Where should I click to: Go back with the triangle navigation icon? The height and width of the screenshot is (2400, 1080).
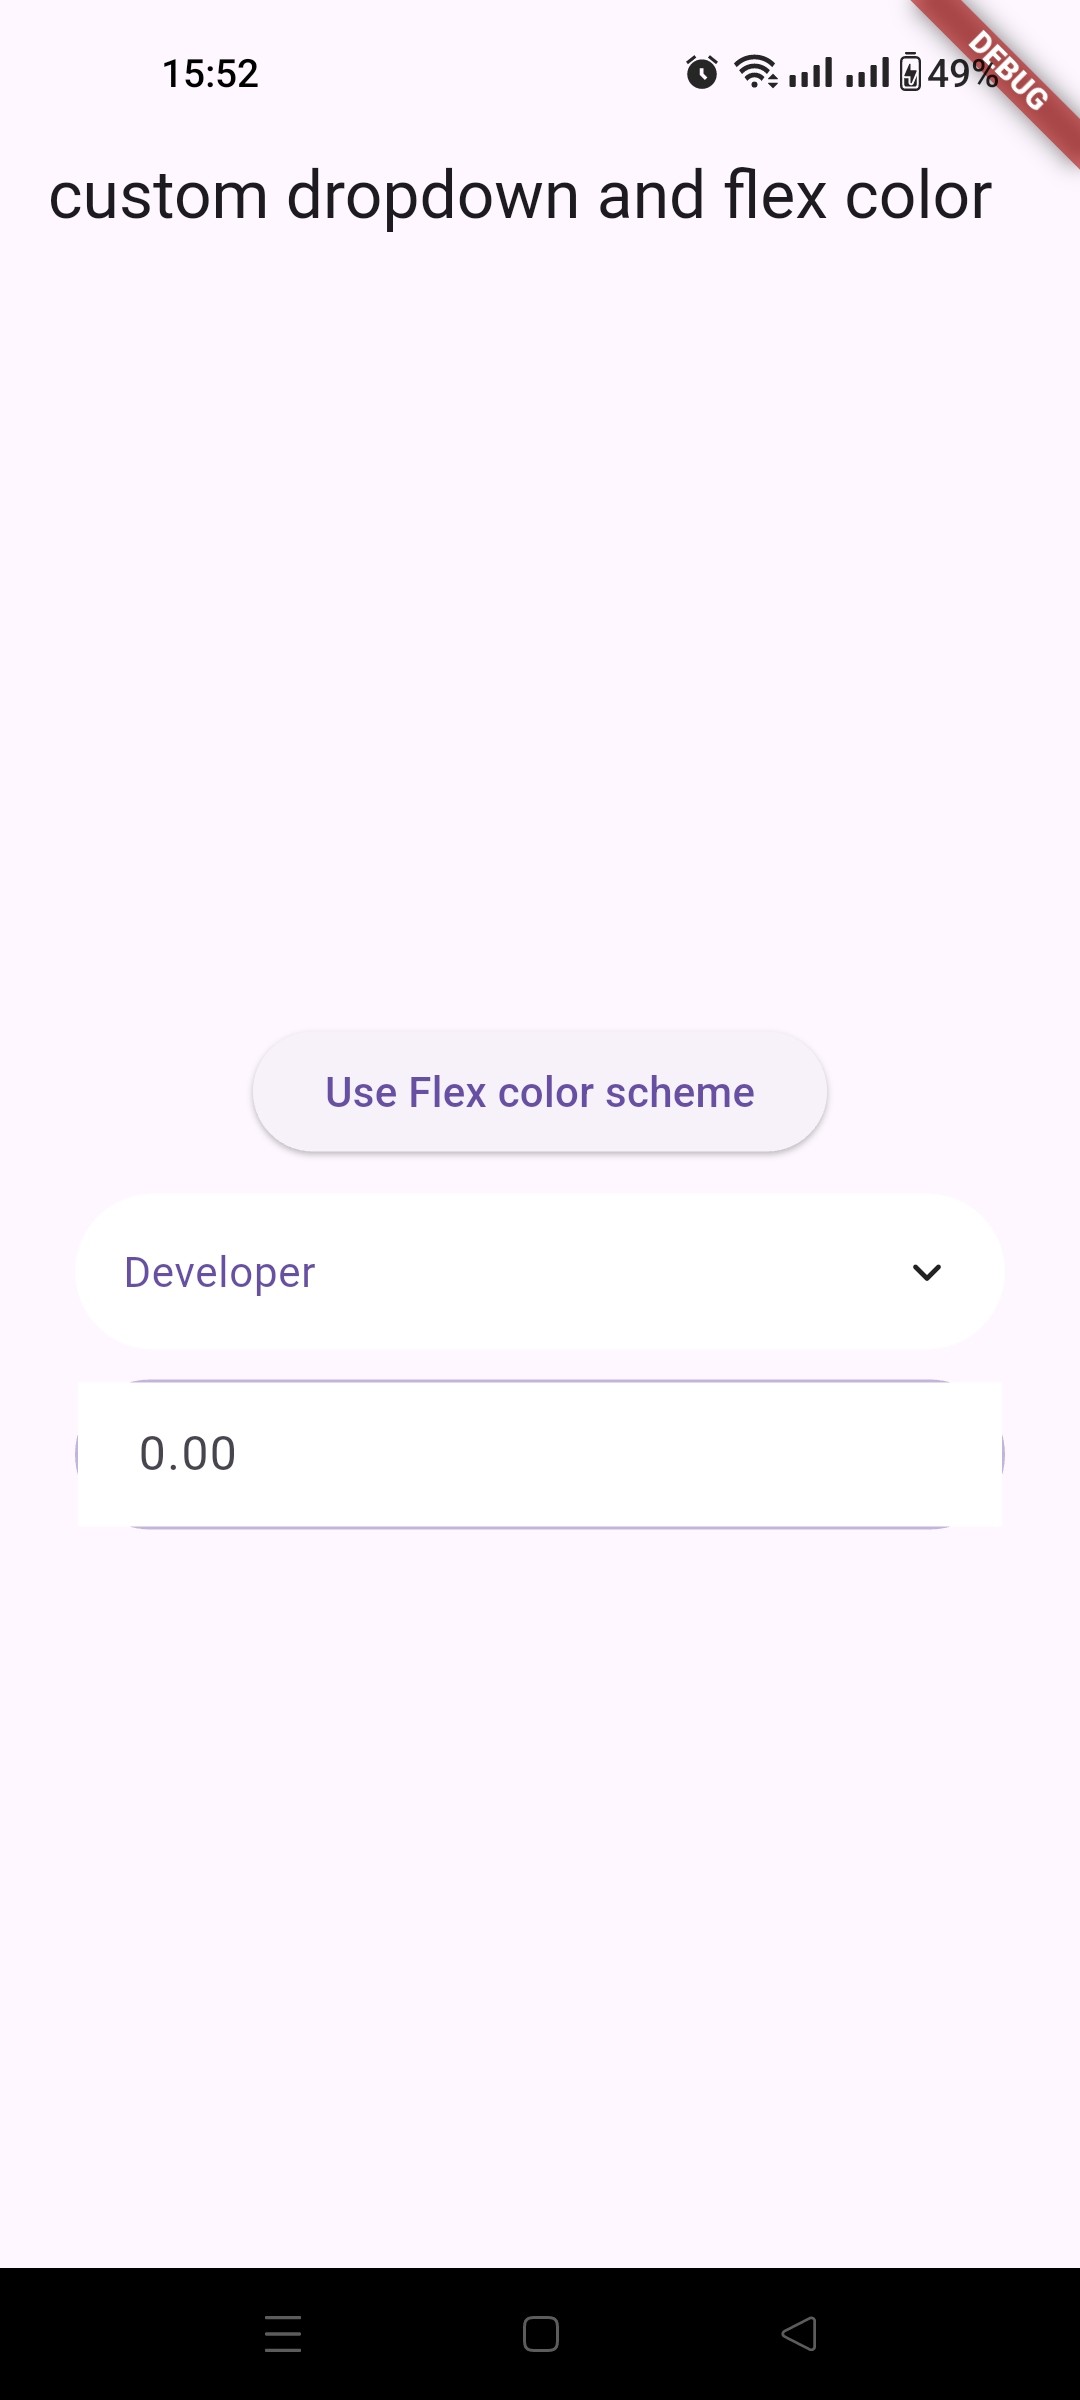point(798,2334)
